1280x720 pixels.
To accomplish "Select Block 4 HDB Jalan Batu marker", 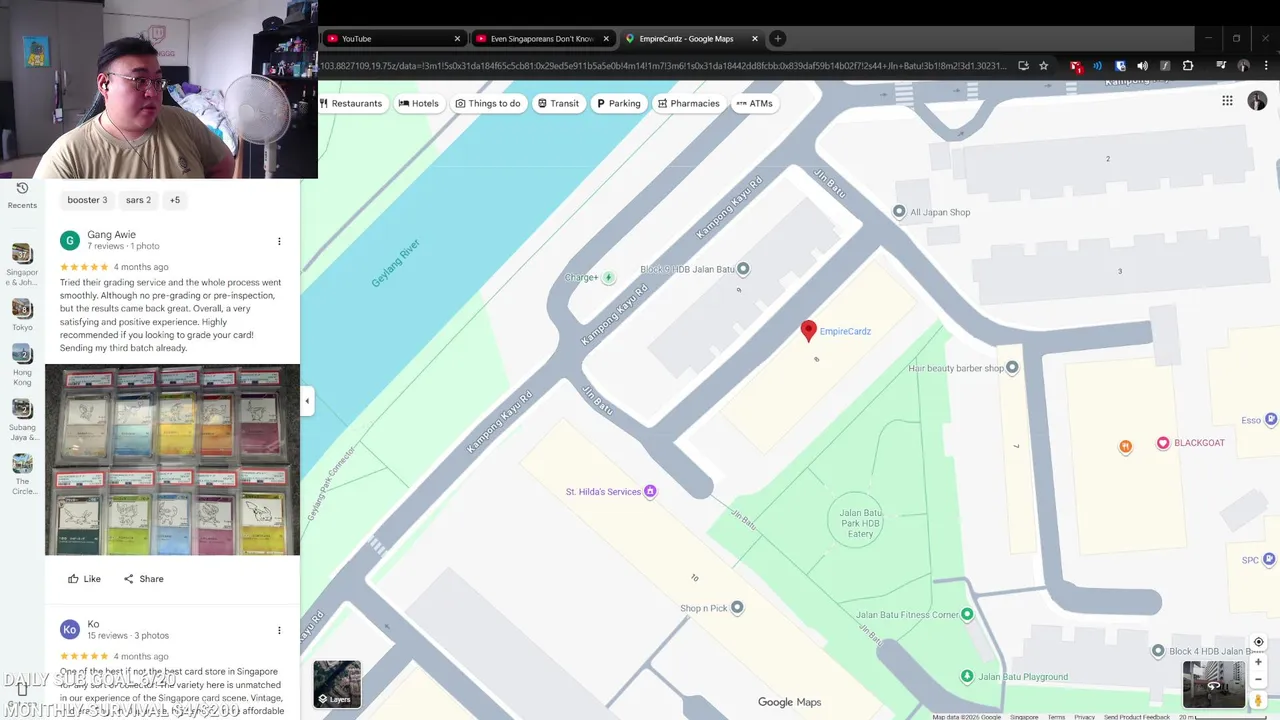I will (1158, 651).
